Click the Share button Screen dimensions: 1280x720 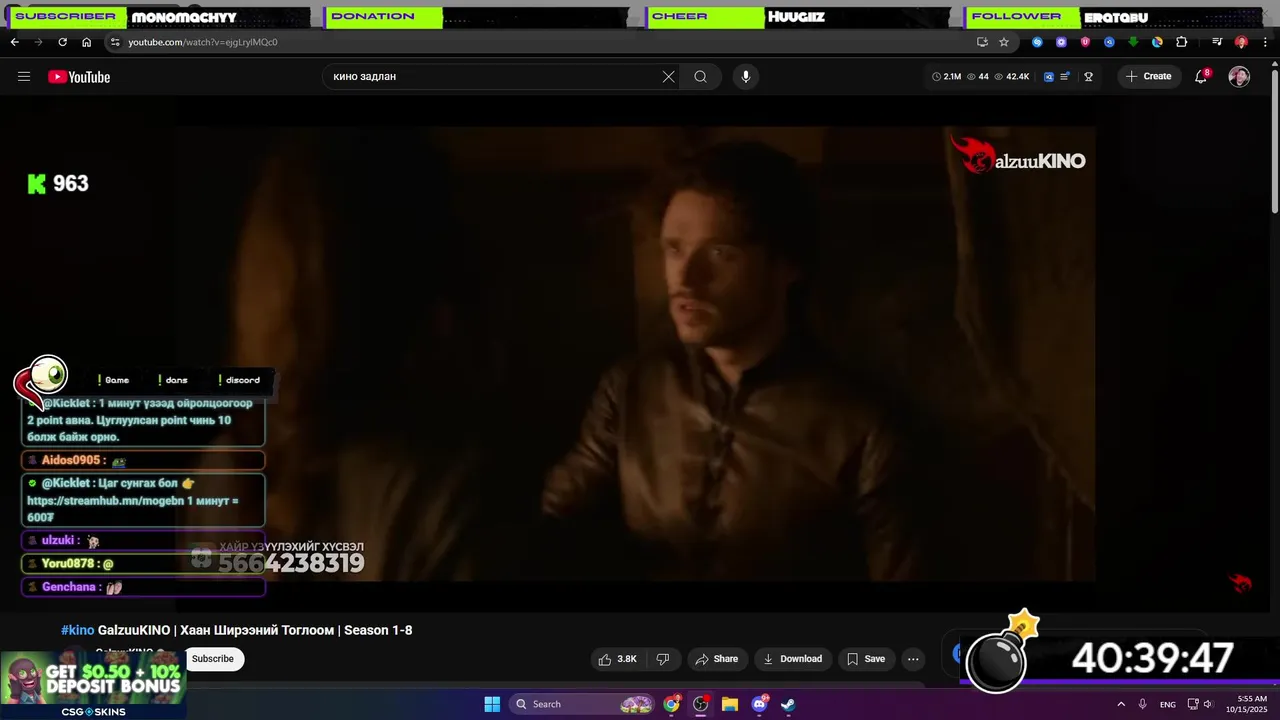tap(717, 659)
